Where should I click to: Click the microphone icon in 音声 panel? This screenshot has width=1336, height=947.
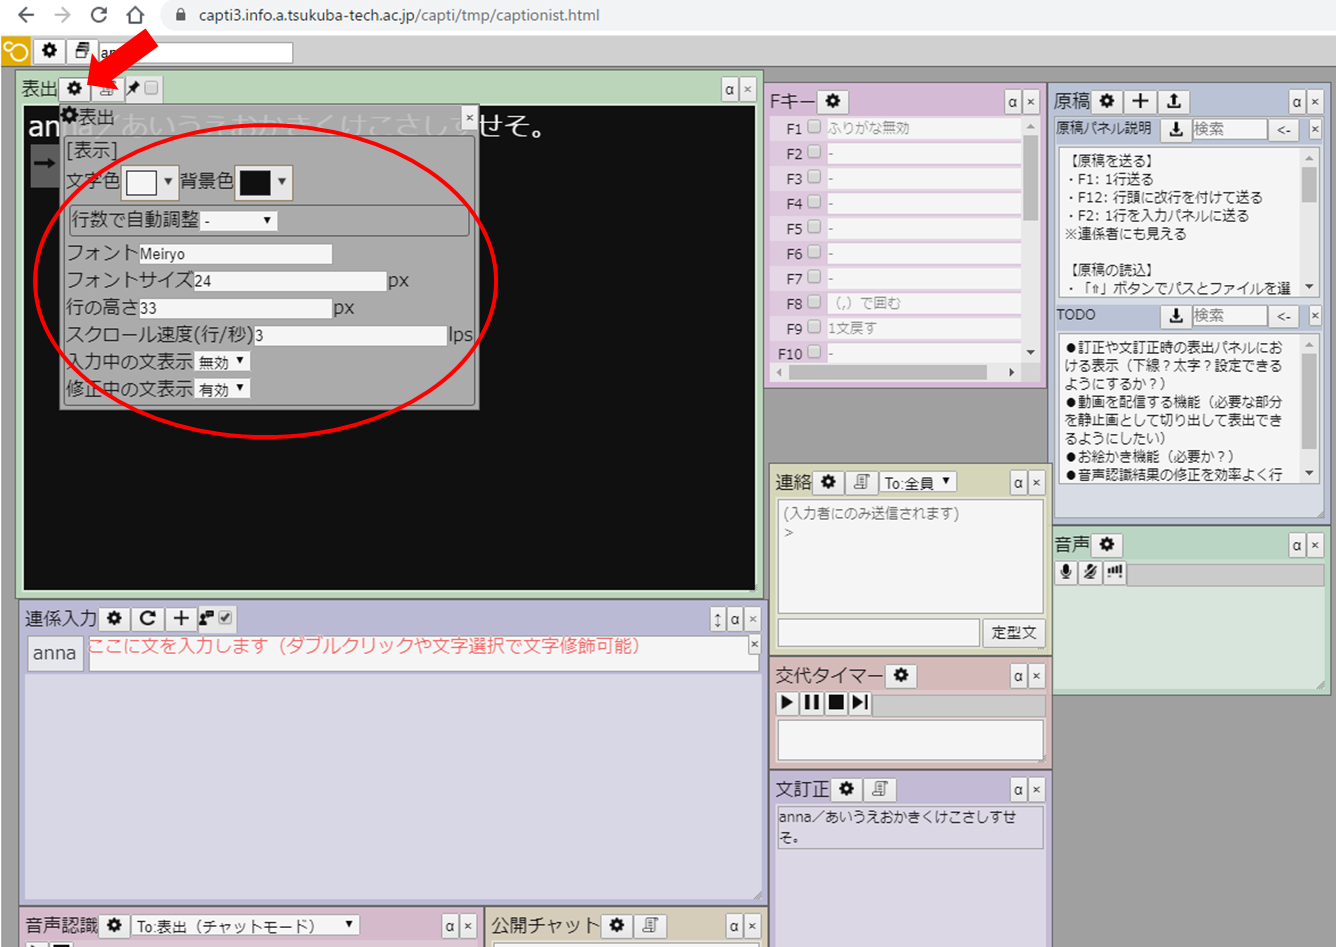pos(1066,572)
